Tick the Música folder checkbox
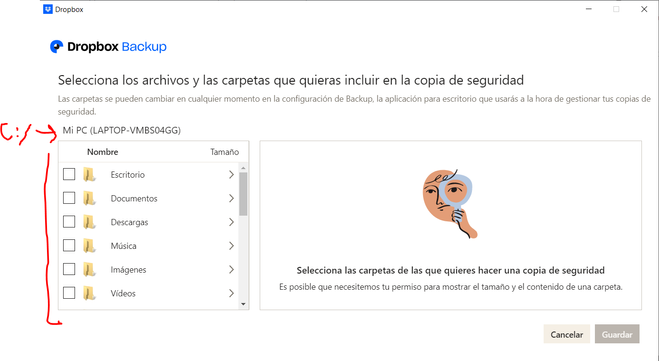 coord(69,245)
